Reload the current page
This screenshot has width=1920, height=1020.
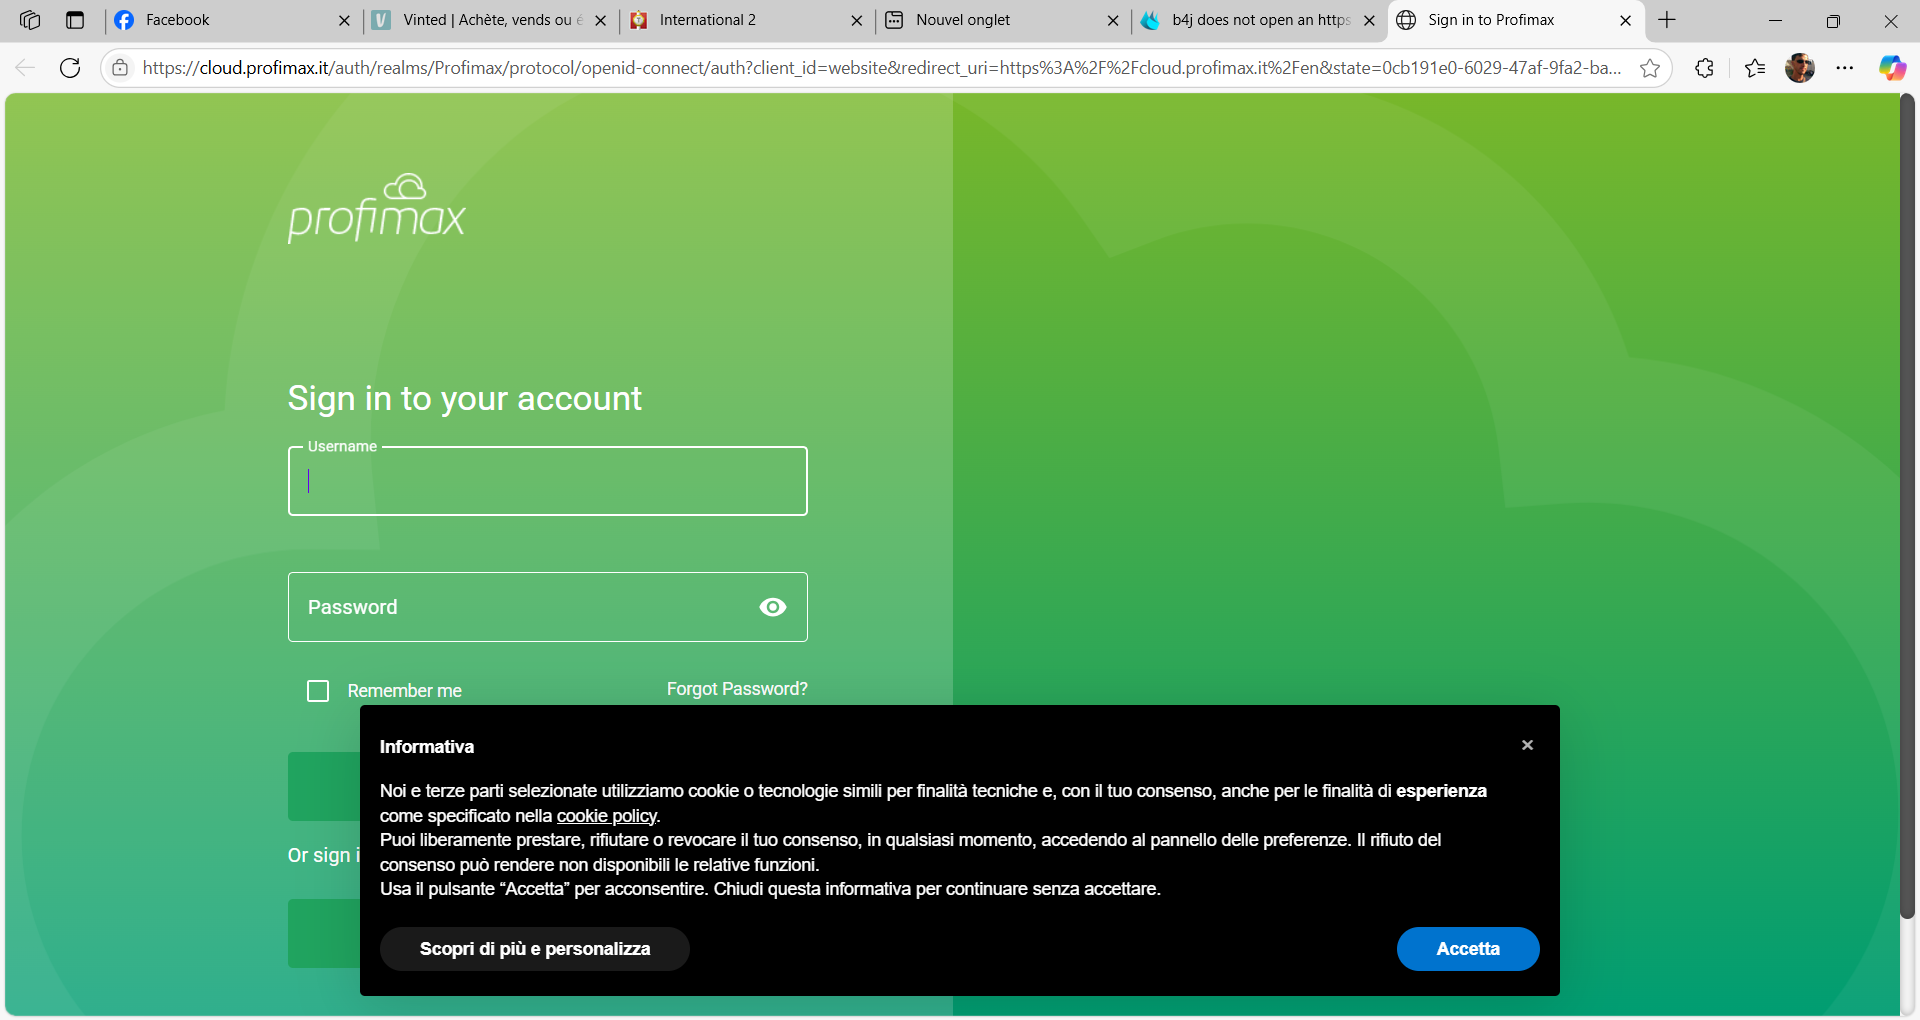(70, 68)
